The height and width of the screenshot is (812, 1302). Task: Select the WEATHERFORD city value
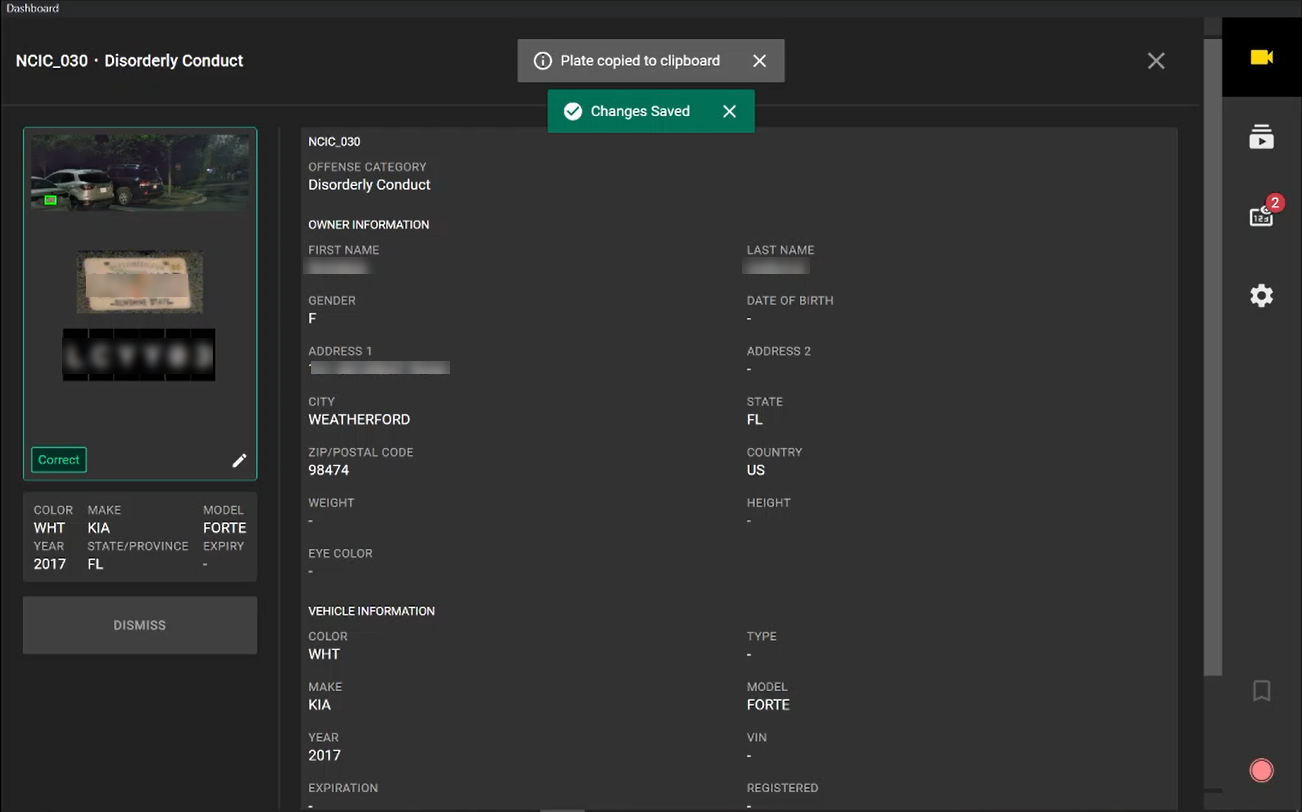(x=359, y=420)
